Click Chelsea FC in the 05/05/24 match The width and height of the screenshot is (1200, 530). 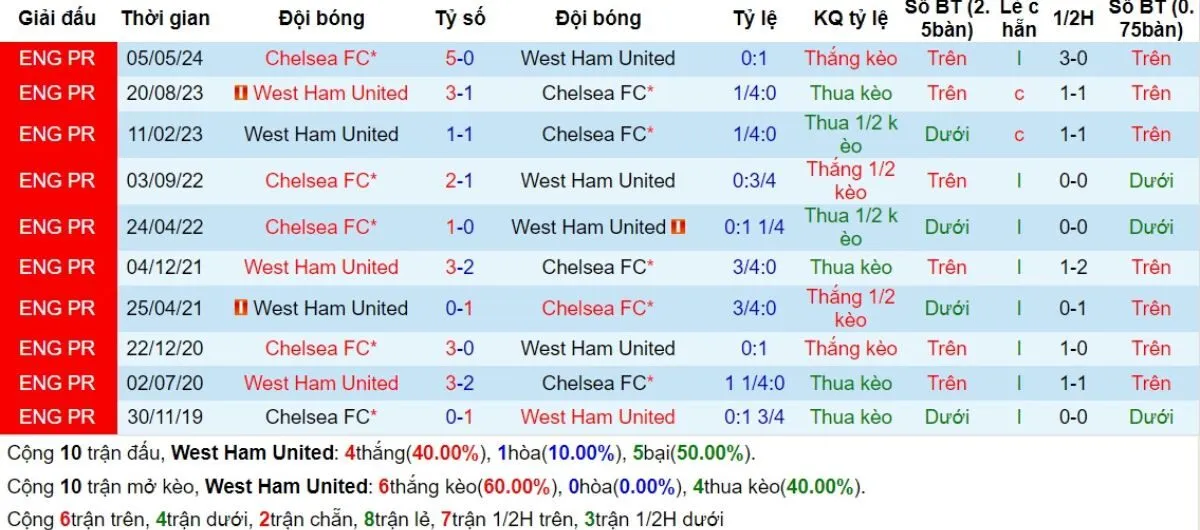321,58
